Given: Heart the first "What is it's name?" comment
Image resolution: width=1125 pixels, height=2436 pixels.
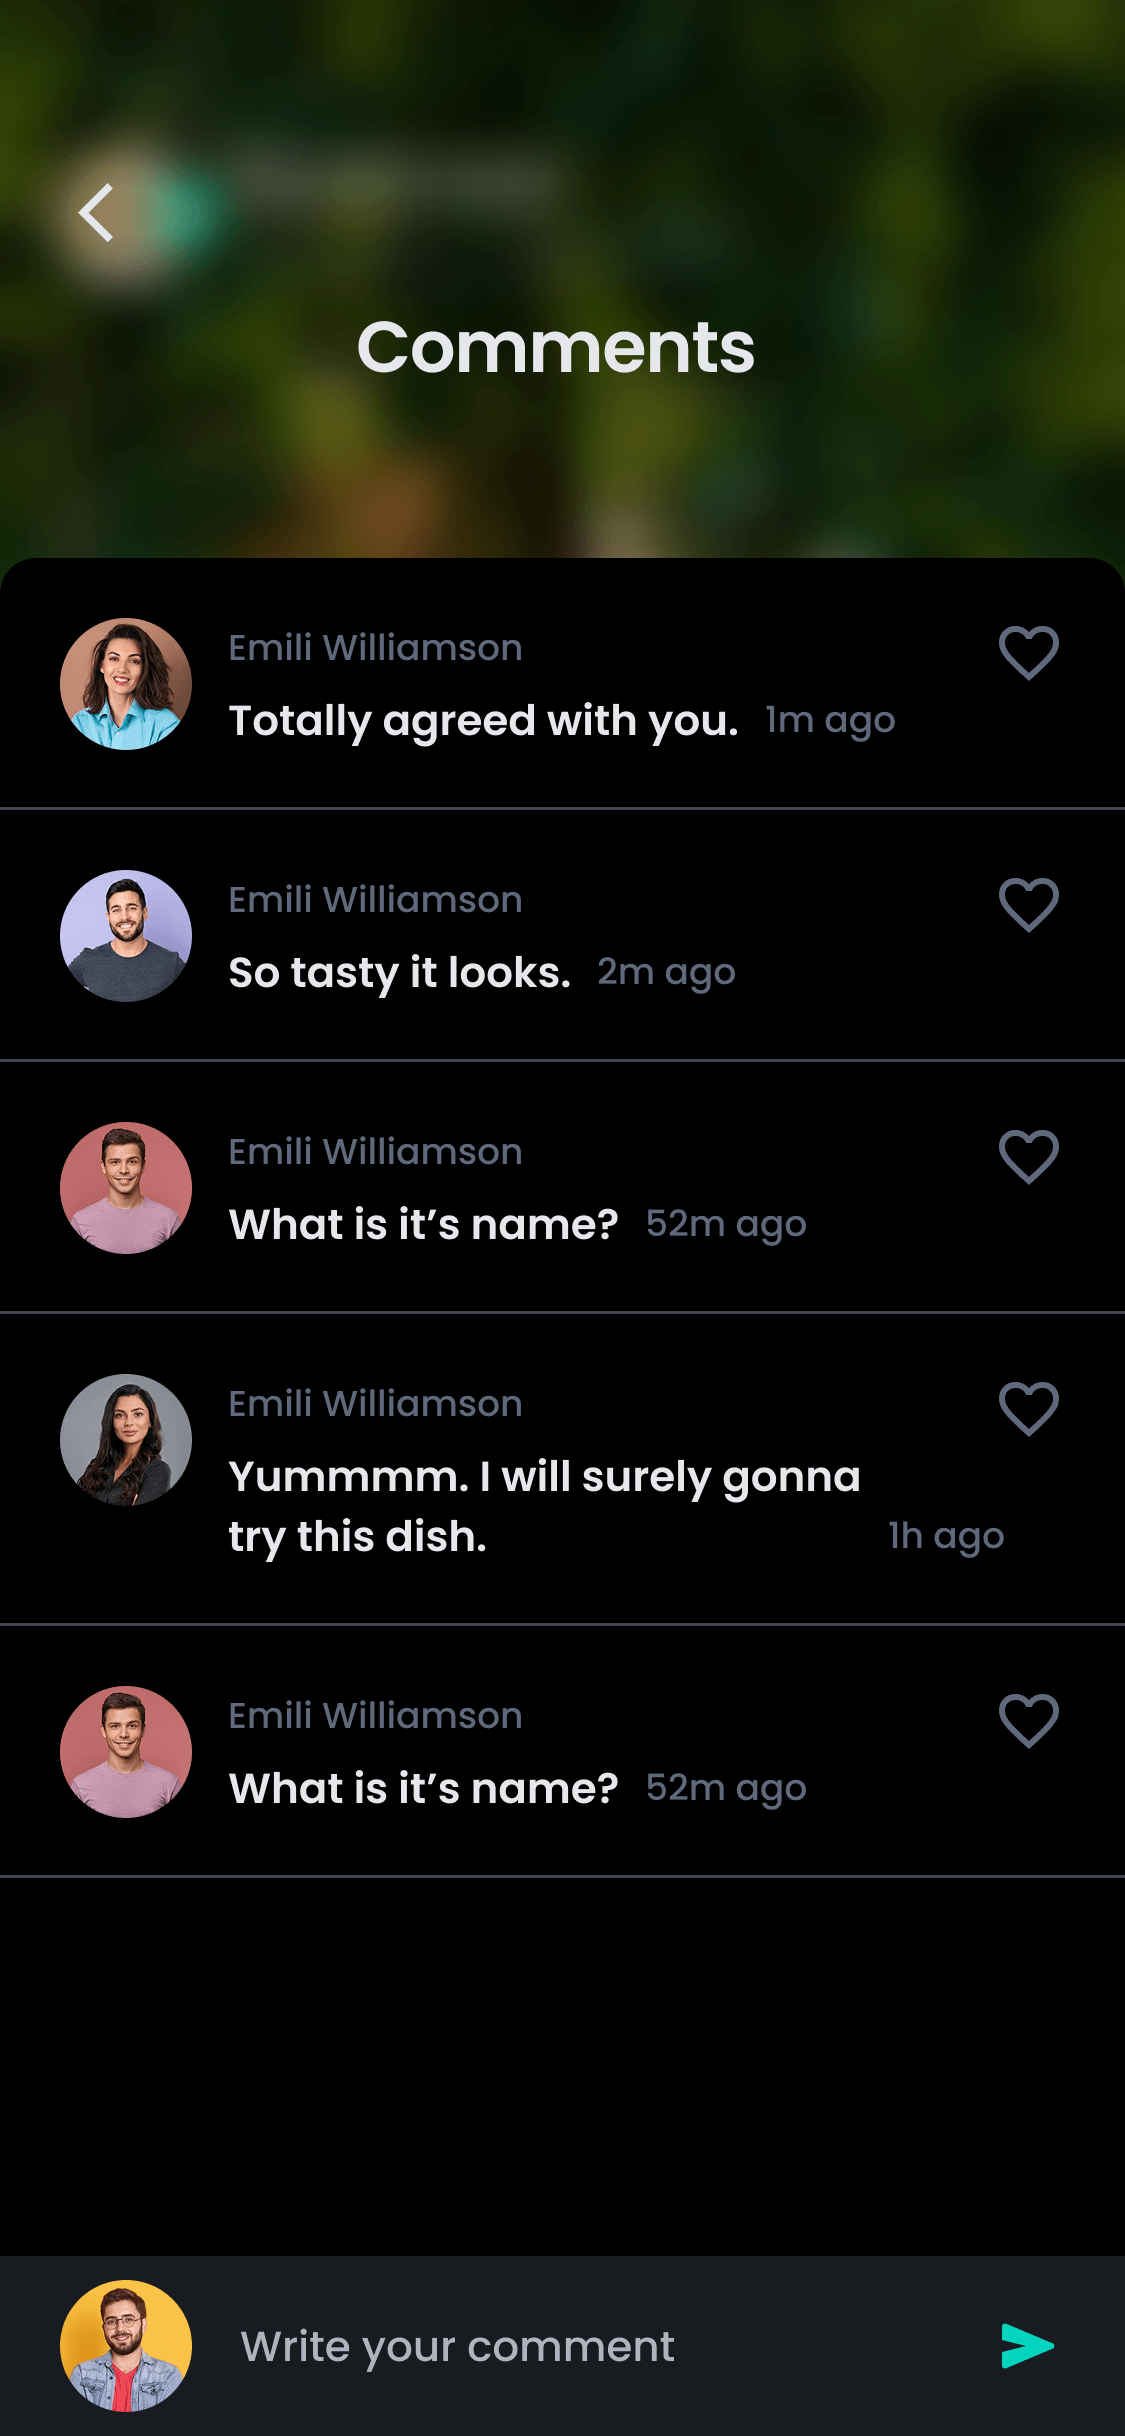Looking at the screenshot, I should coord(1028,1157).
